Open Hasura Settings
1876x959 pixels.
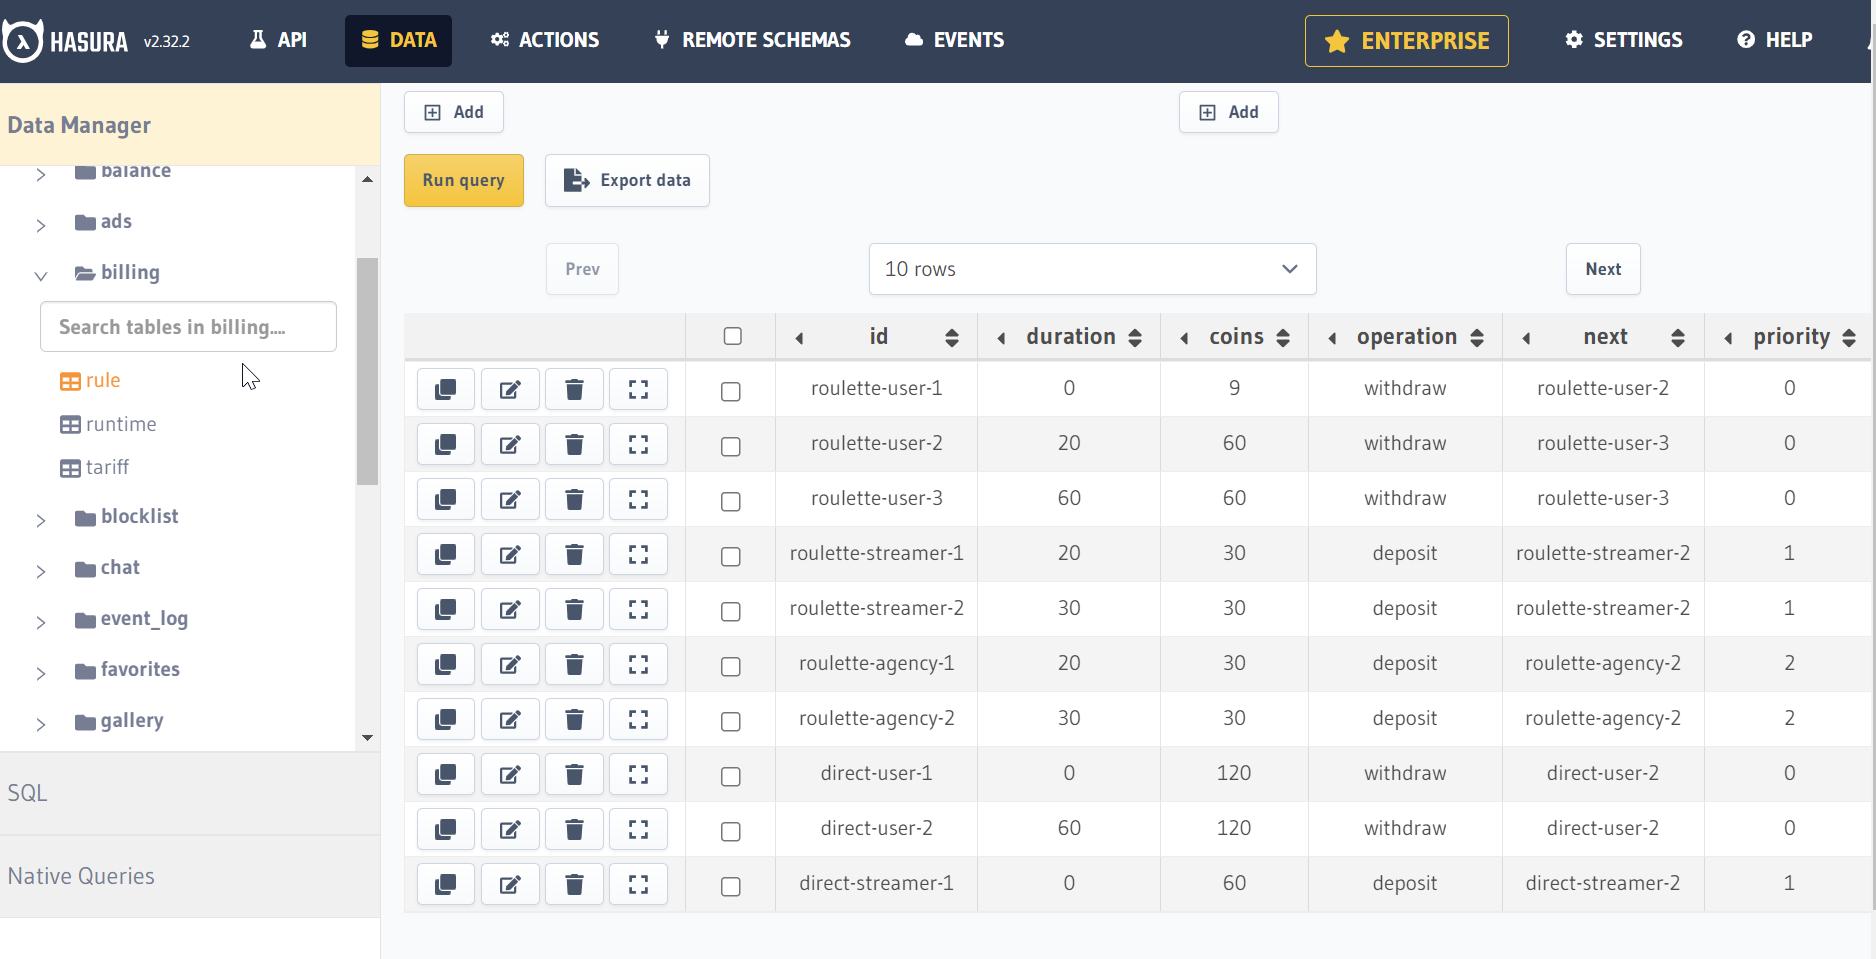pyautogui.click(x=1622, y=40)
